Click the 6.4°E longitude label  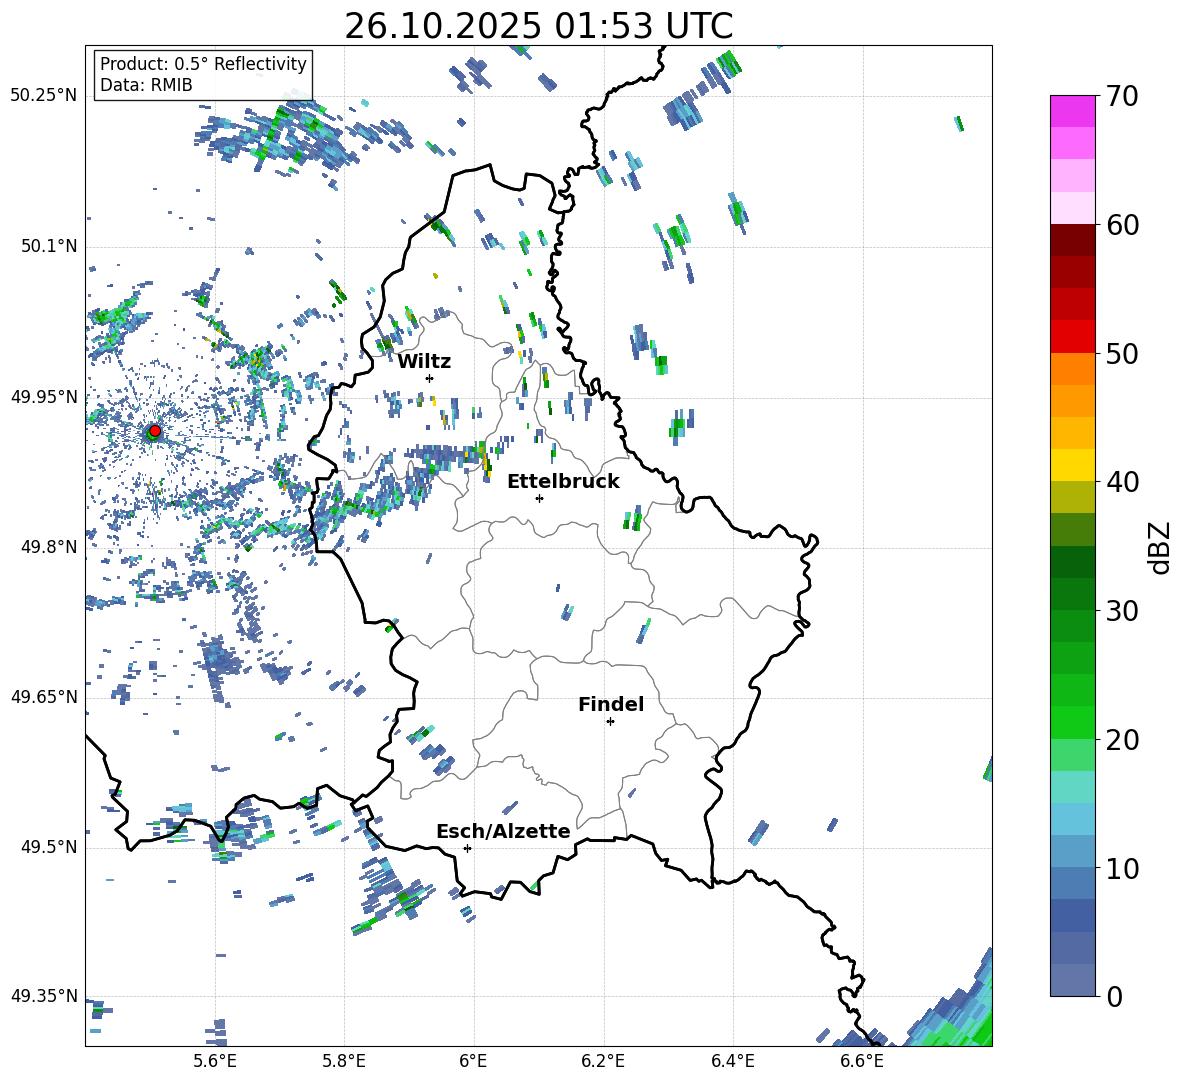click(x=732, y=1061)
